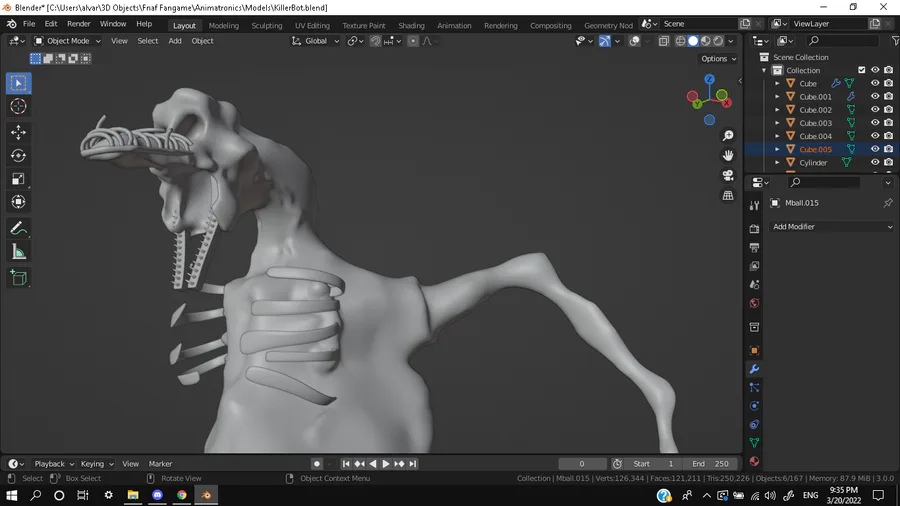
Task: Activate the 3D Cursor tool
Action: (x=18, y=106)
